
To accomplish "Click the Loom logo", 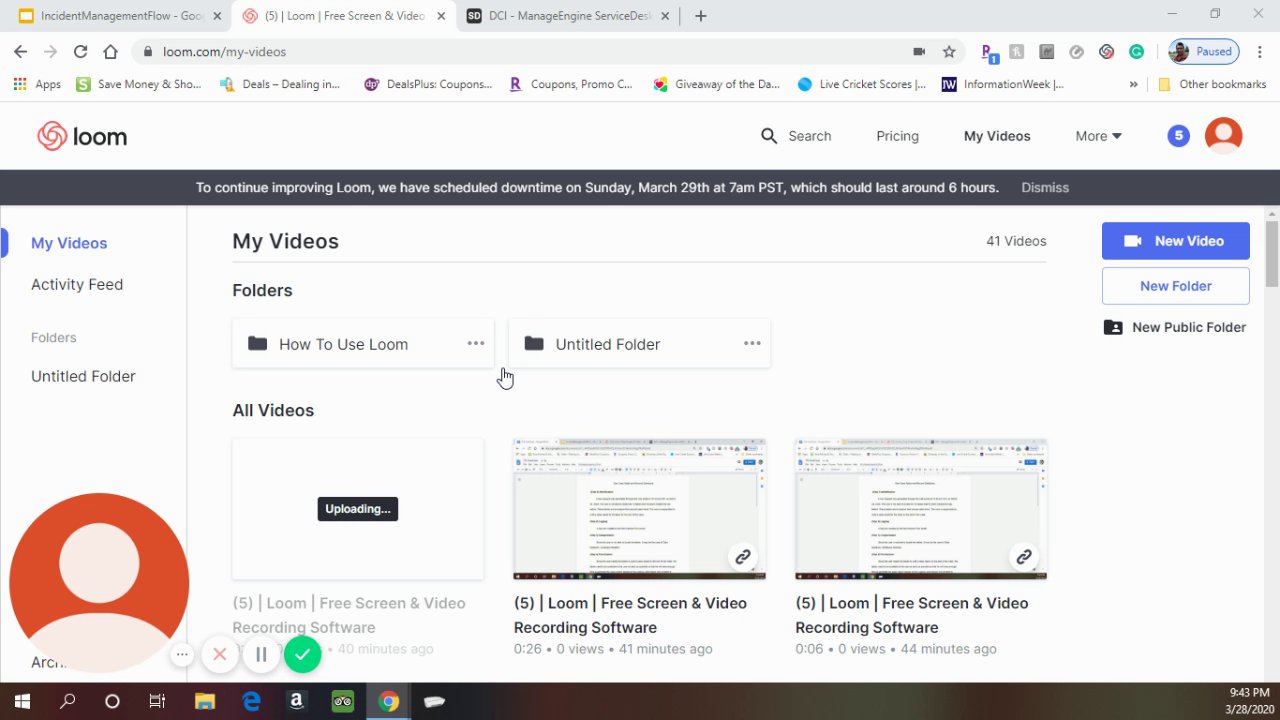I will click(82, 137).
